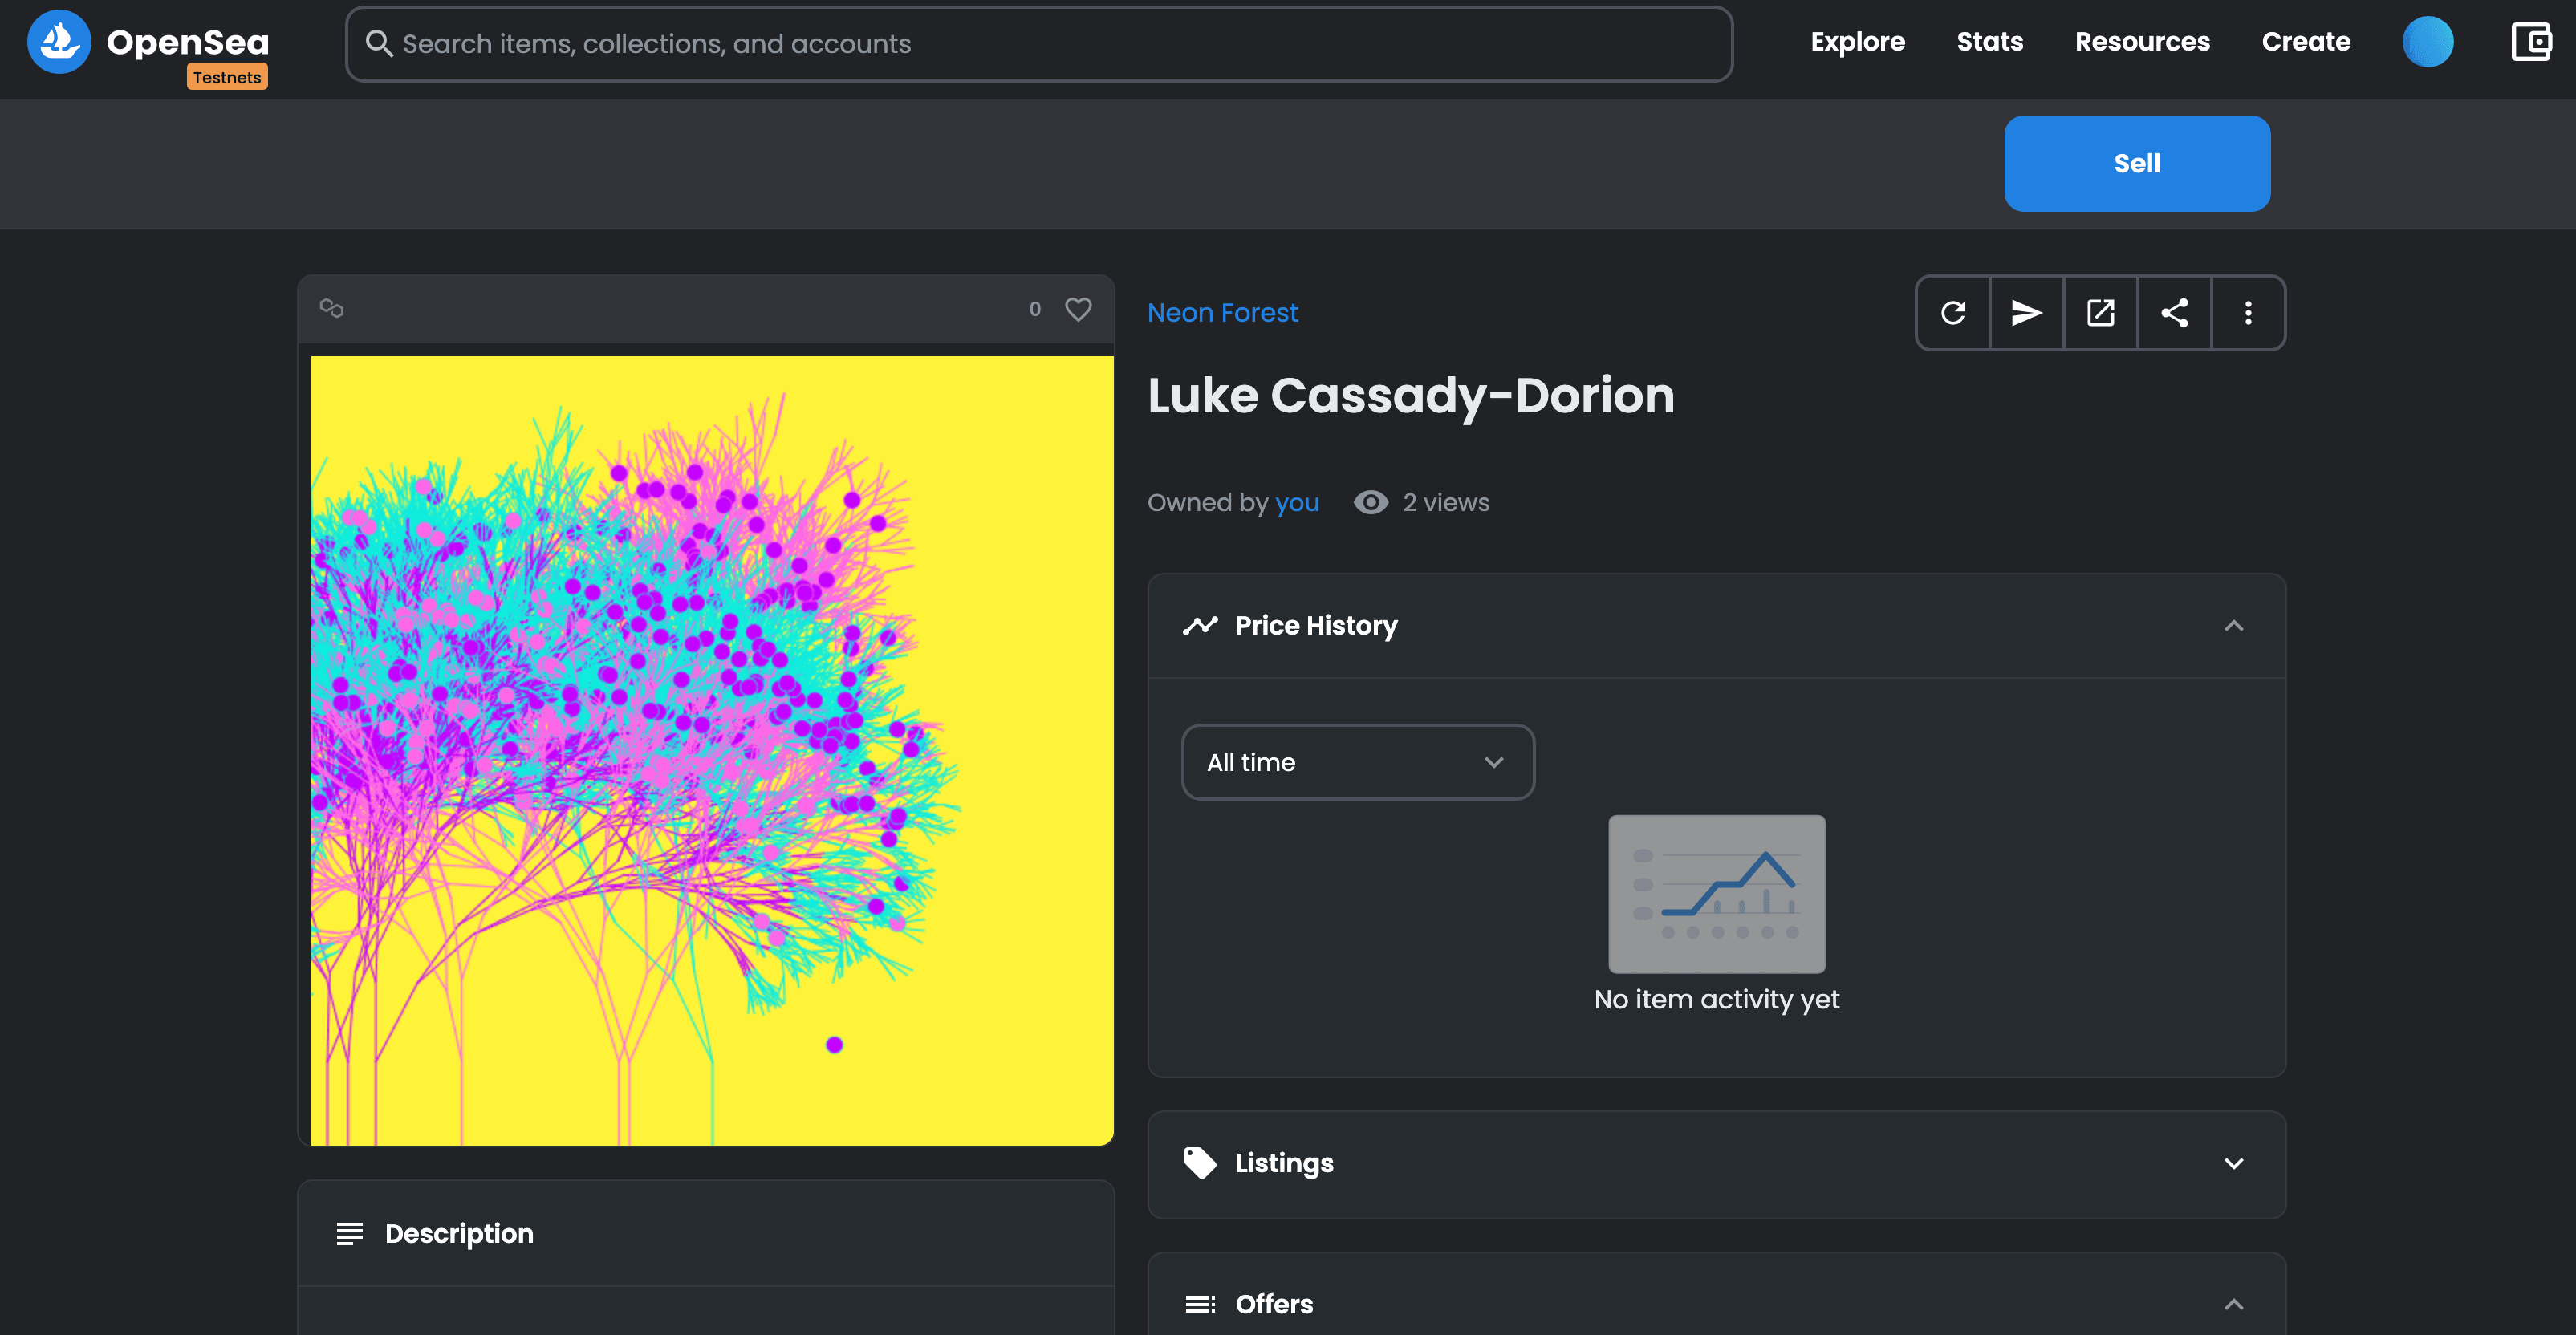This screenshot has height=1335, width=2576.
Task: Open the Explore menu
Action: pos(1857,42)
